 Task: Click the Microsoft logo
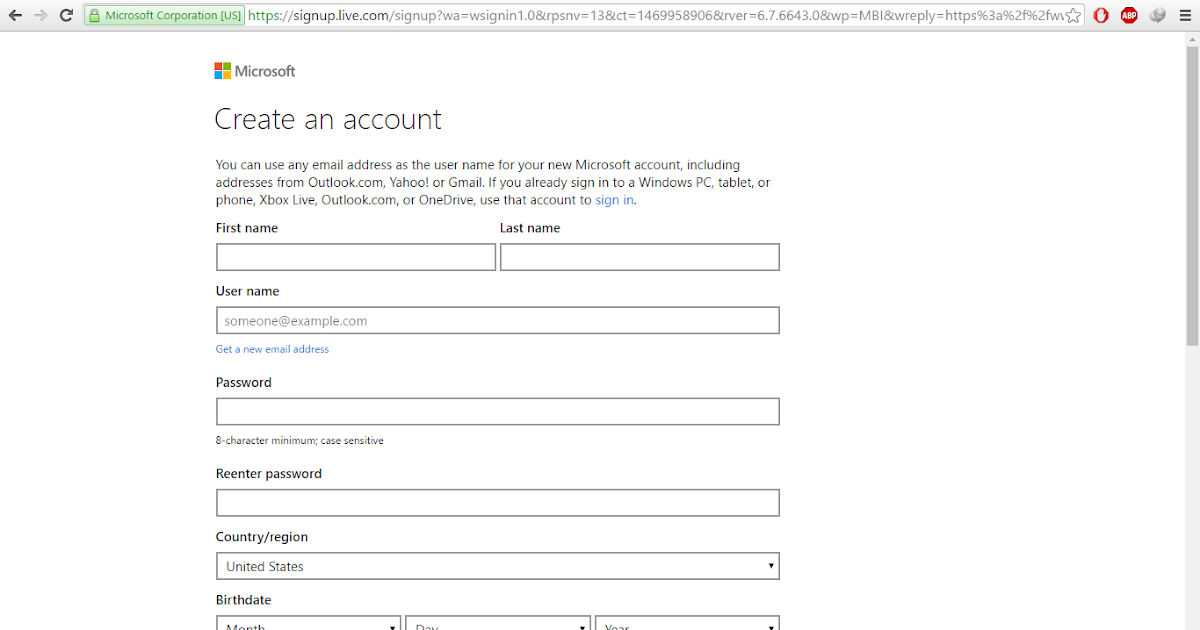pos(255,71)
